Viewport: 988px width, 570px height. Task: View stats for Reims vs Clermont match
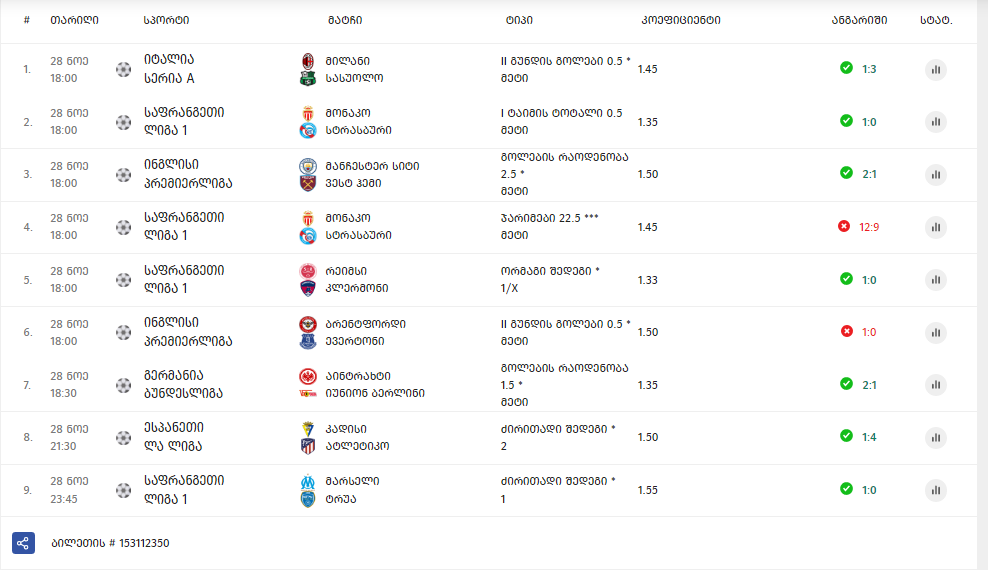936,280
